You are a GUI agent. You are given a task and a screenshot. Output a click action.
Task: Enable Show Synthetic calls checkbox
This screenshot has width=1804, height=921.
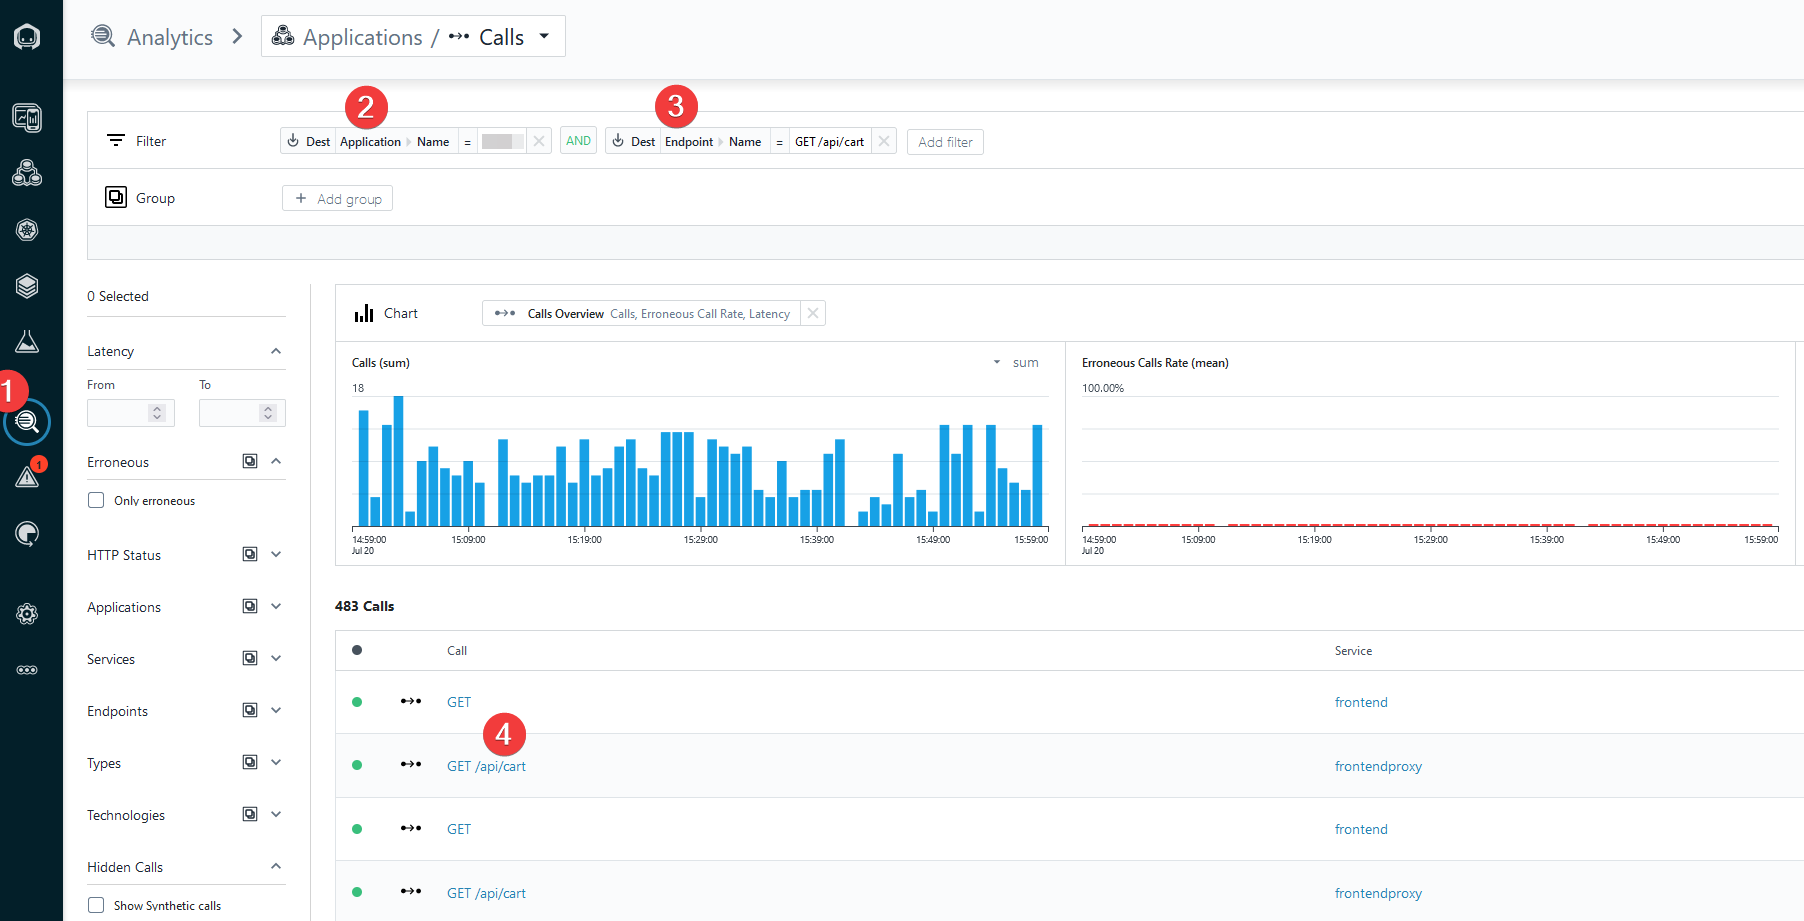[x=96, y=905]
